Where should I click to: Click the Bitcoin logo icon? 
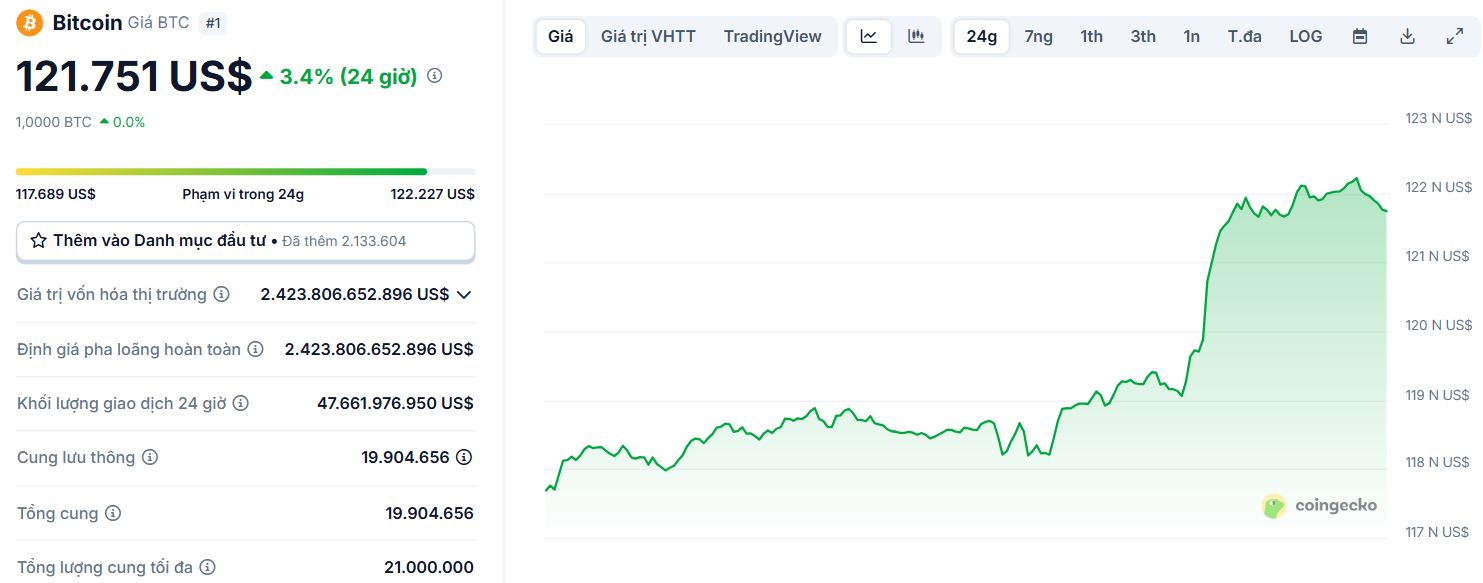(x=30, y=22)
